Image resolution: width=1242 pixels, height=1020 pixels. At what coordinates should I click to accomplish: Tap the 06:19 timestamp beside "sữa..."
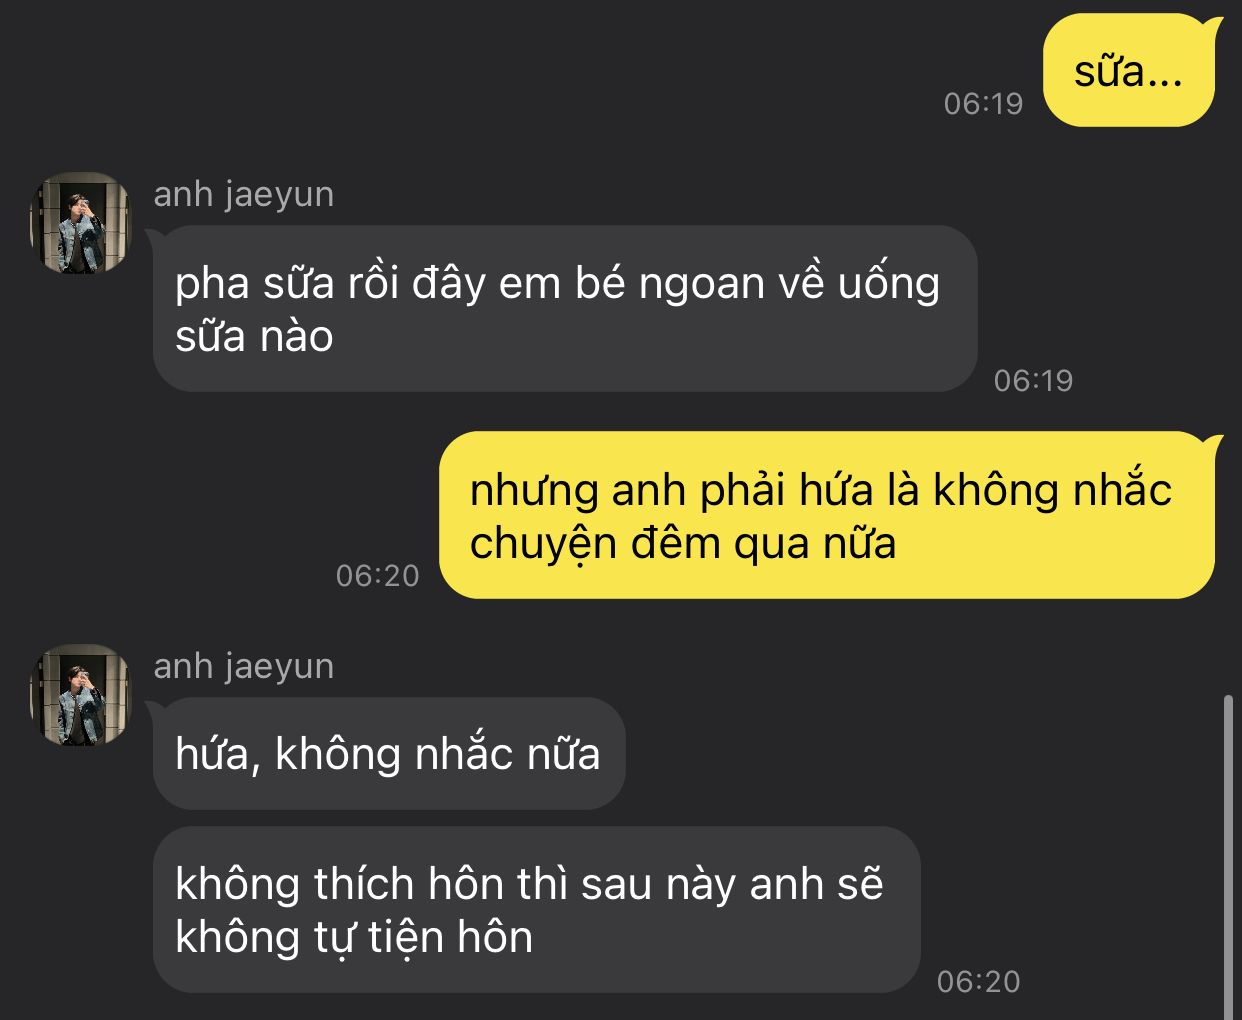(983, 103)
